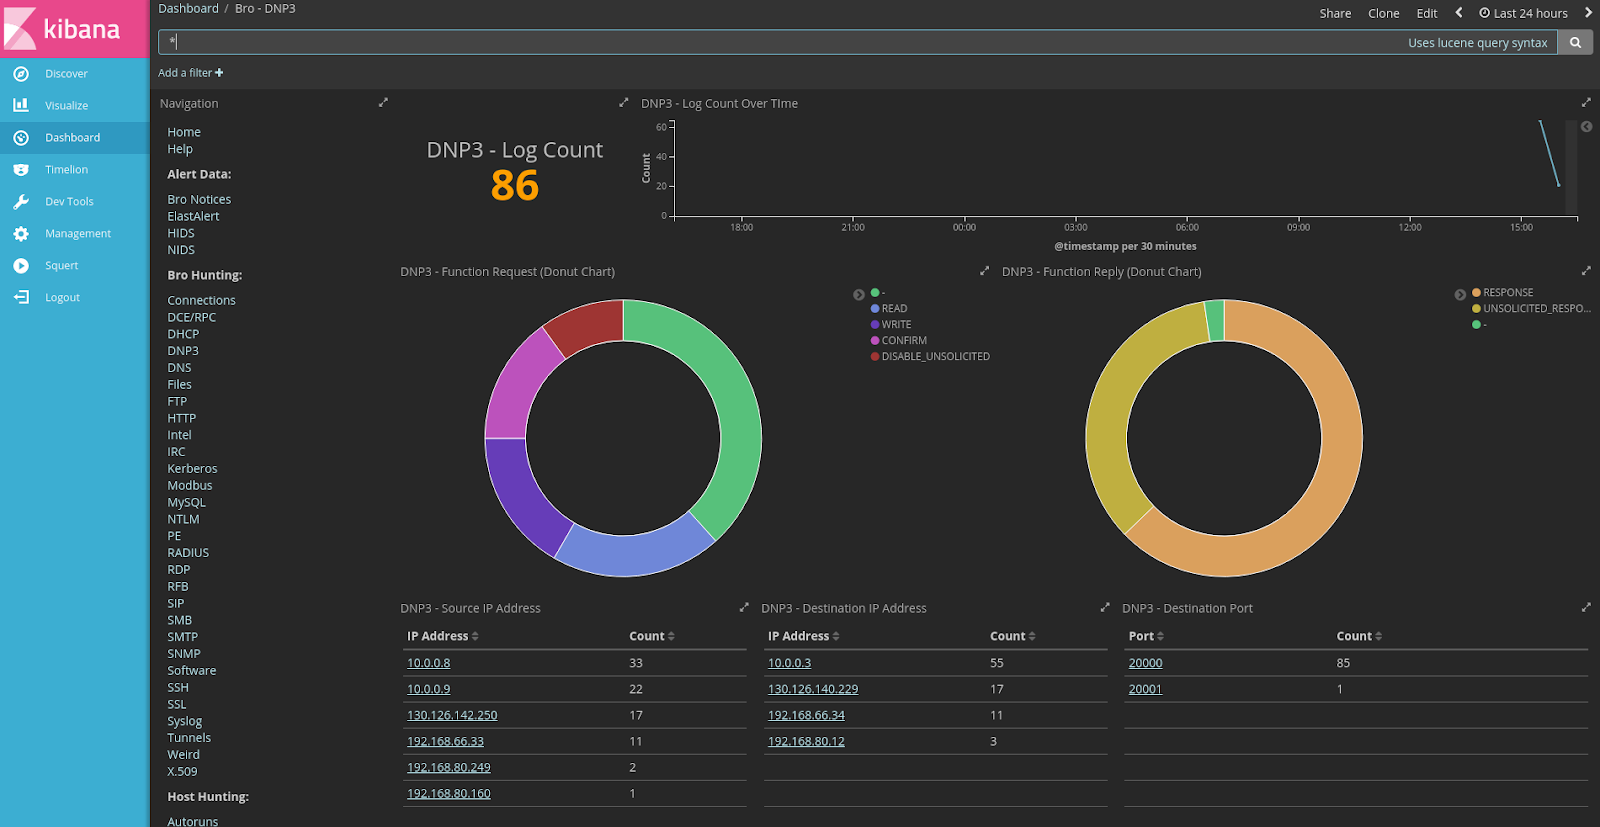
Task: Click the Kibana logo
Action: click(x=74, y=28)
